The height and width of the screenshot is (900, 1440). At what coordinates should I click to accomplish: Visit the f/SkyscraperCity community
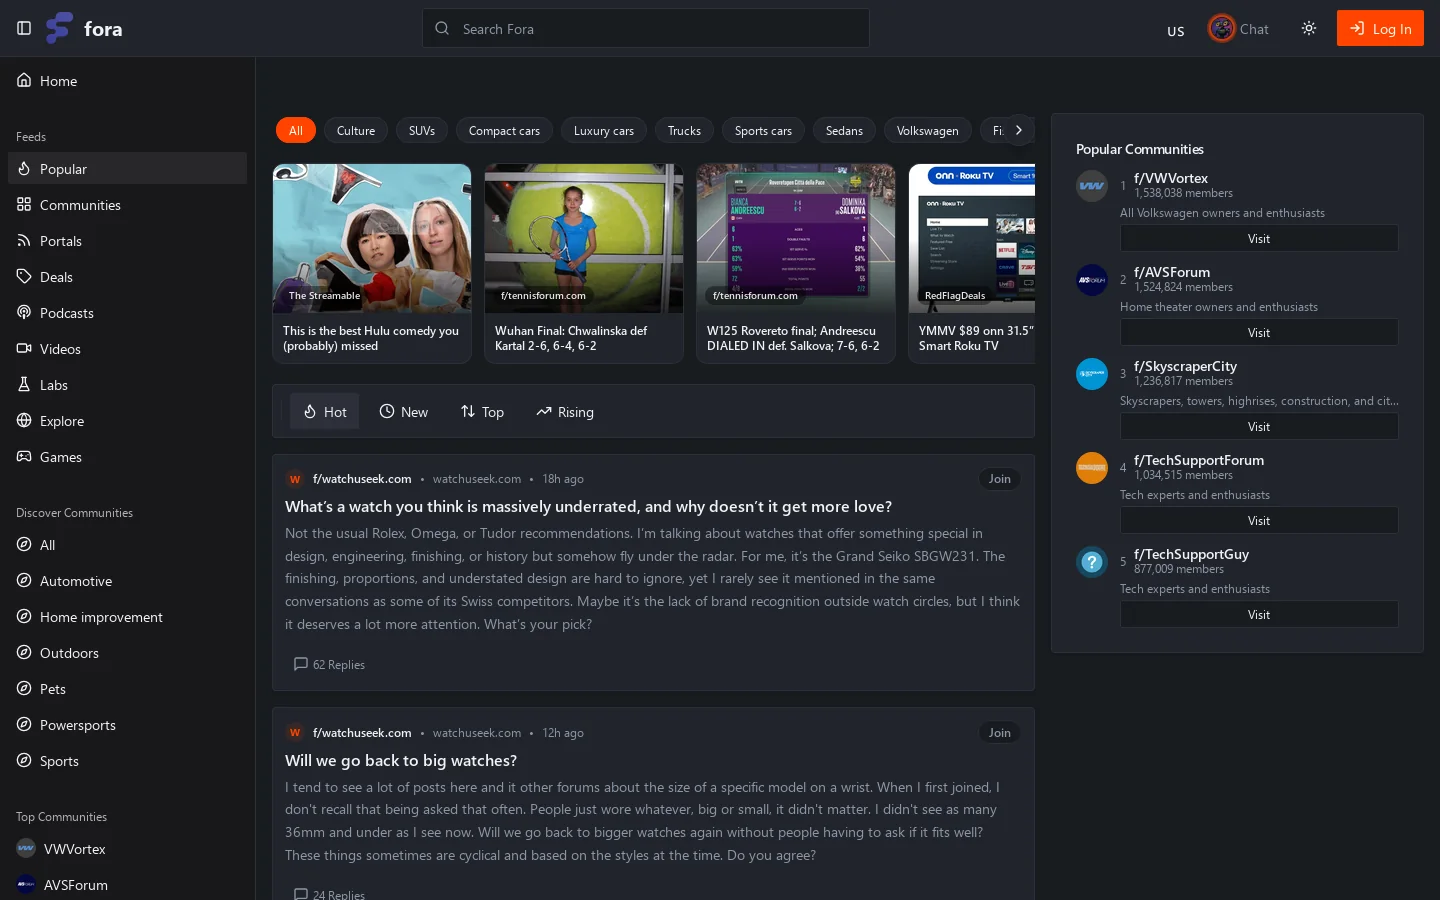coord(1259,426)
